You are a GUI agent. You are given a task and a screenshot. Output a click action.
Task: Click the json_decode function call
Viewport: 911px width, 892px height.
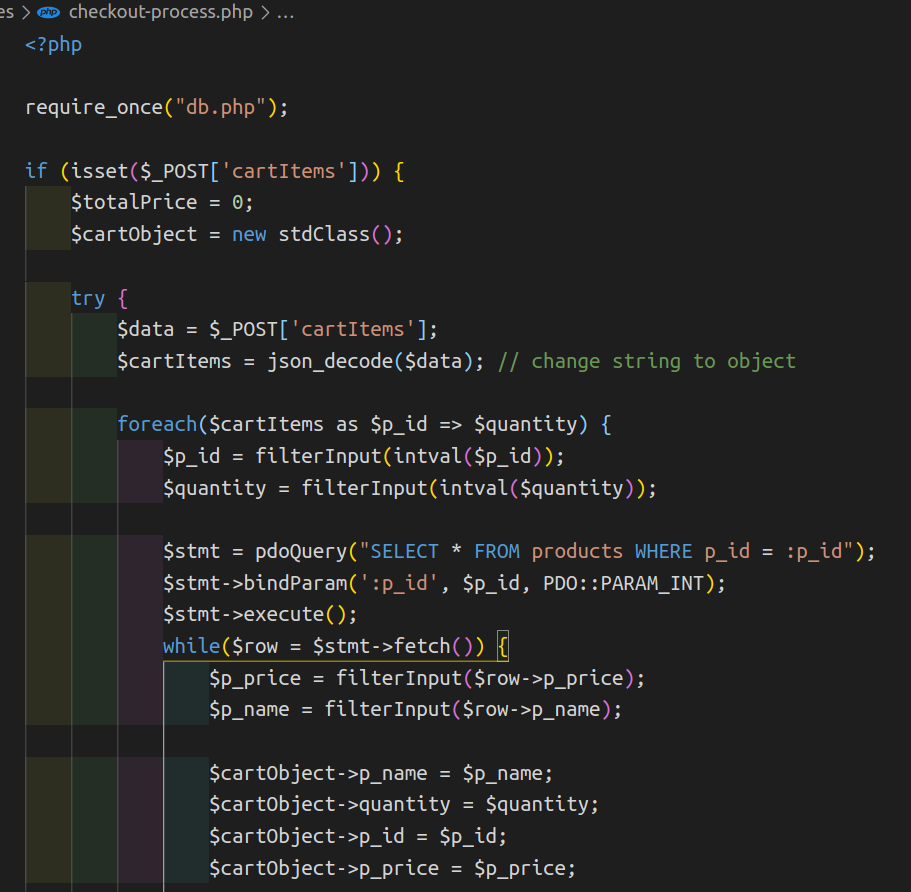point(329,361)
